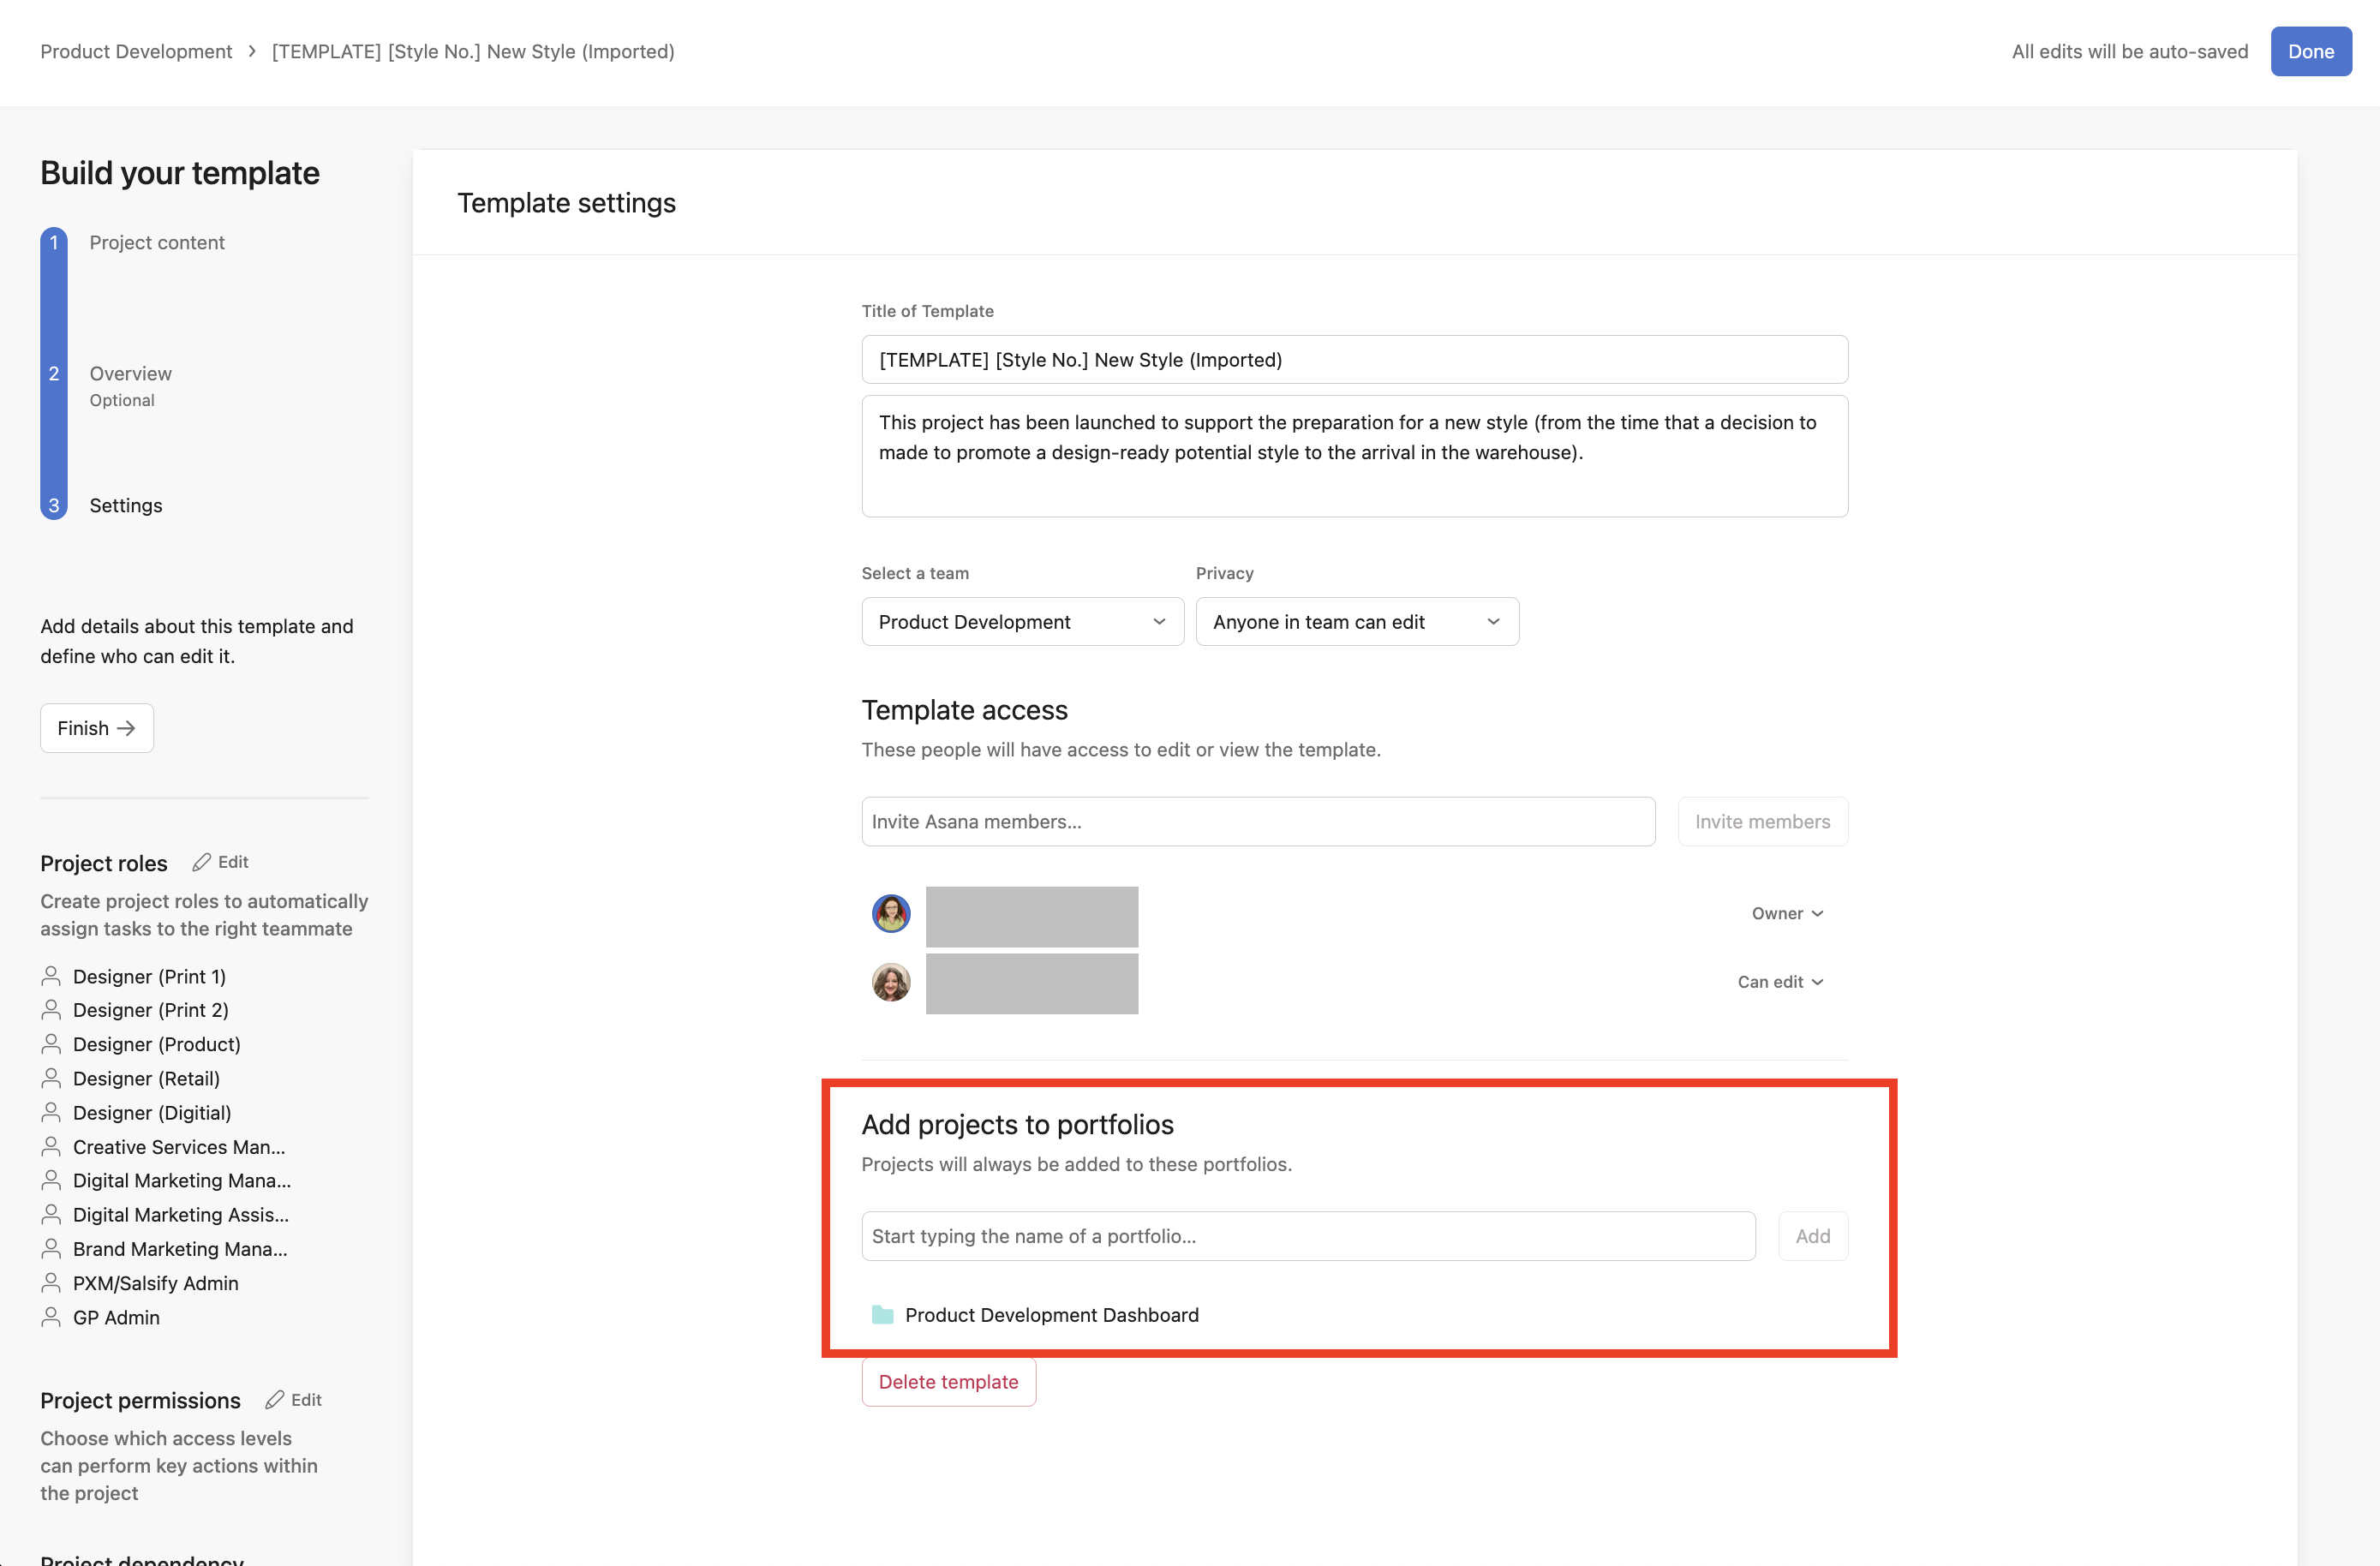The image size is (2380, 1566).
Task: Click the Designer (Print 1) role person icon
Action: [51, 976]
